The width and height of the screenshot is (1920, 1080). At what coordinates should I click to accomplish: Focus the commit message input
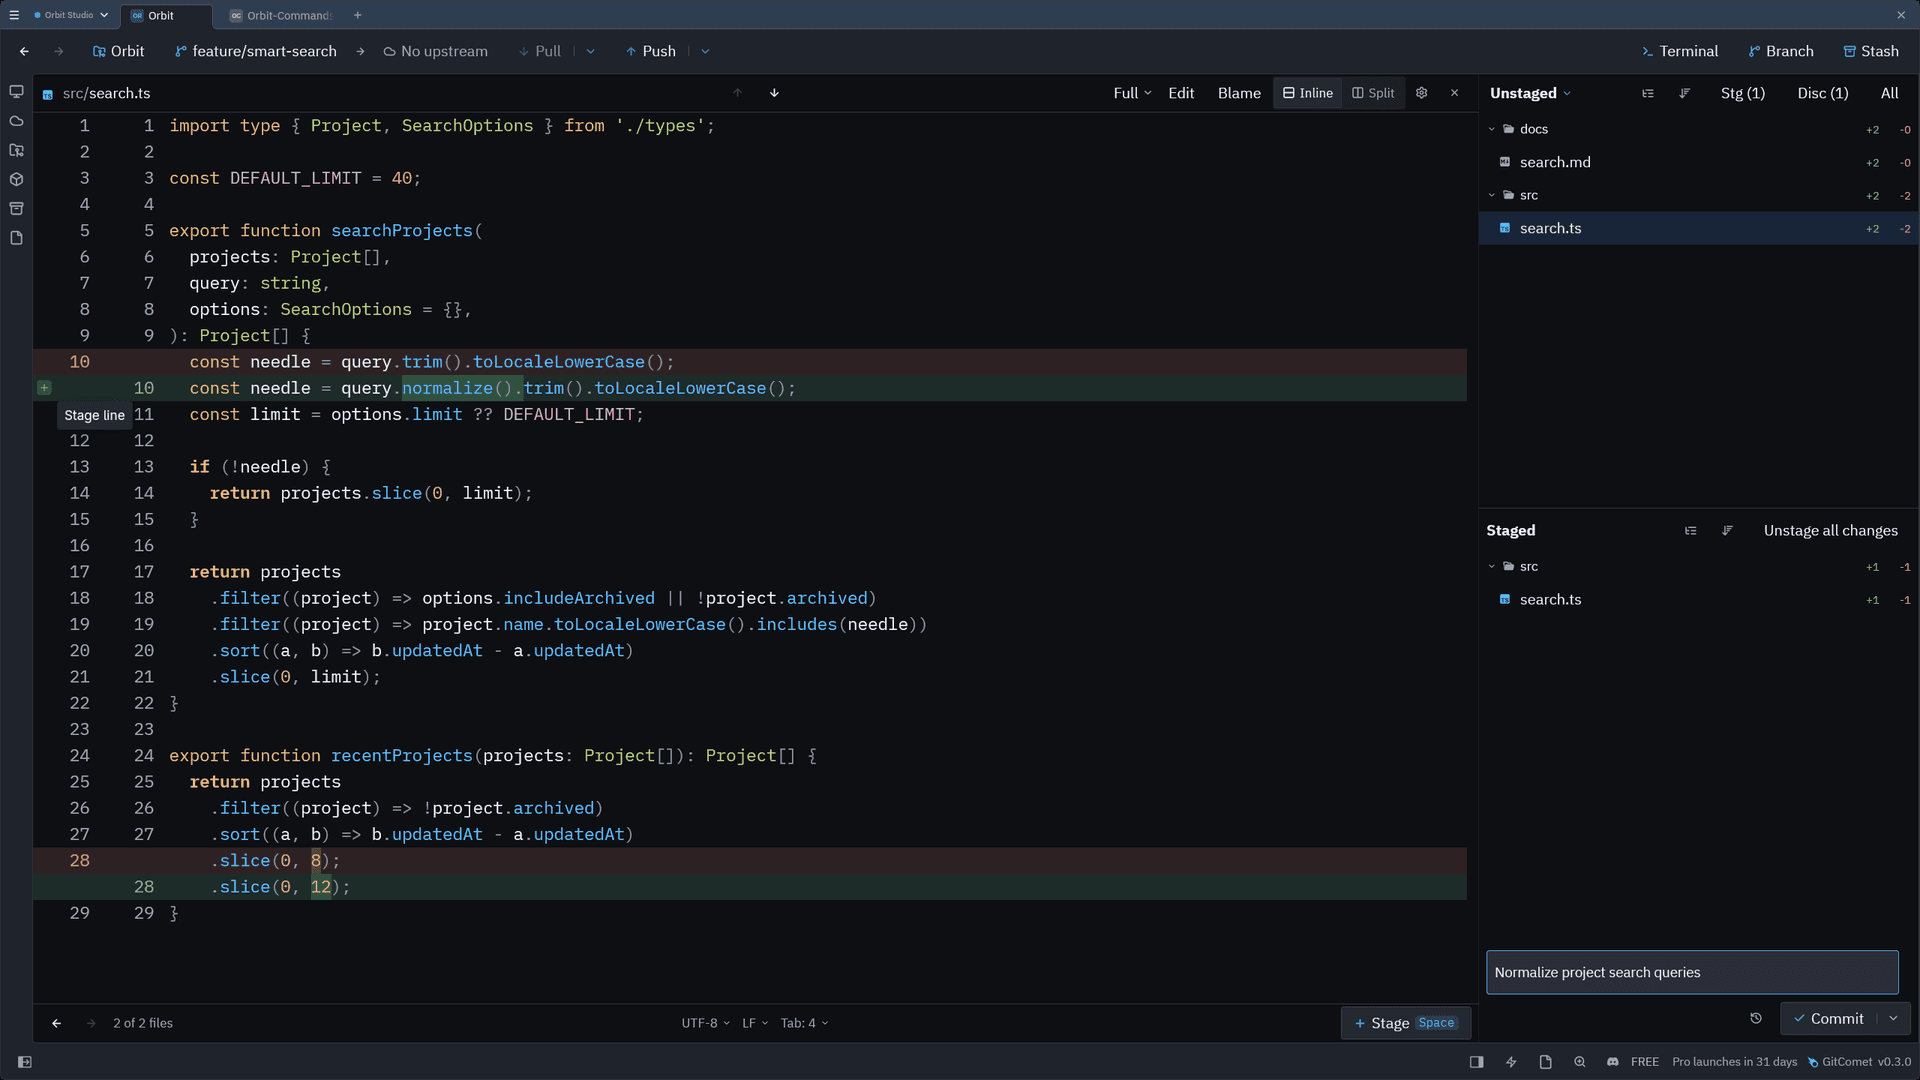point(1692,972)
